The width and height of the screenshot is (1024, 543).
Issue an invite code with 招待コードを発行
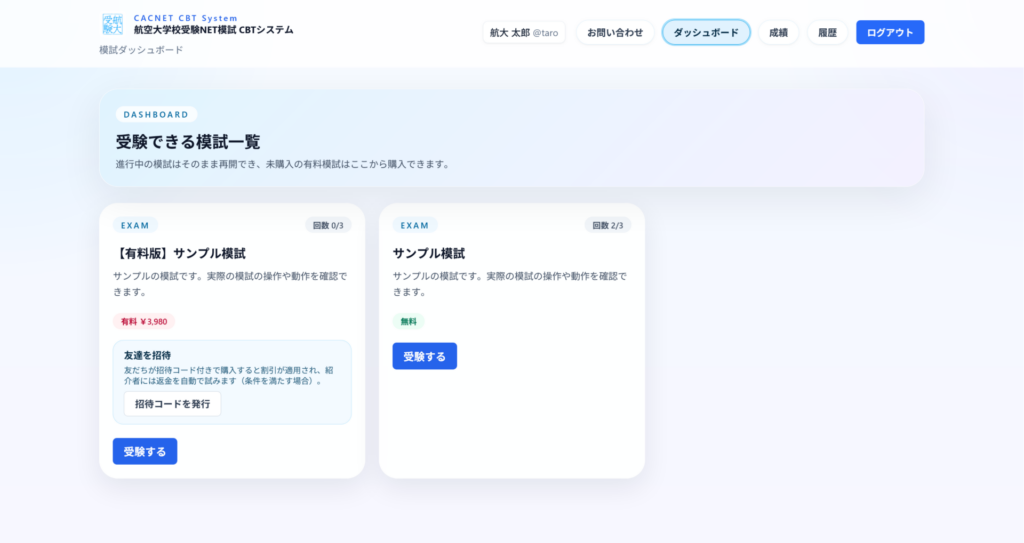pos(172,404)
